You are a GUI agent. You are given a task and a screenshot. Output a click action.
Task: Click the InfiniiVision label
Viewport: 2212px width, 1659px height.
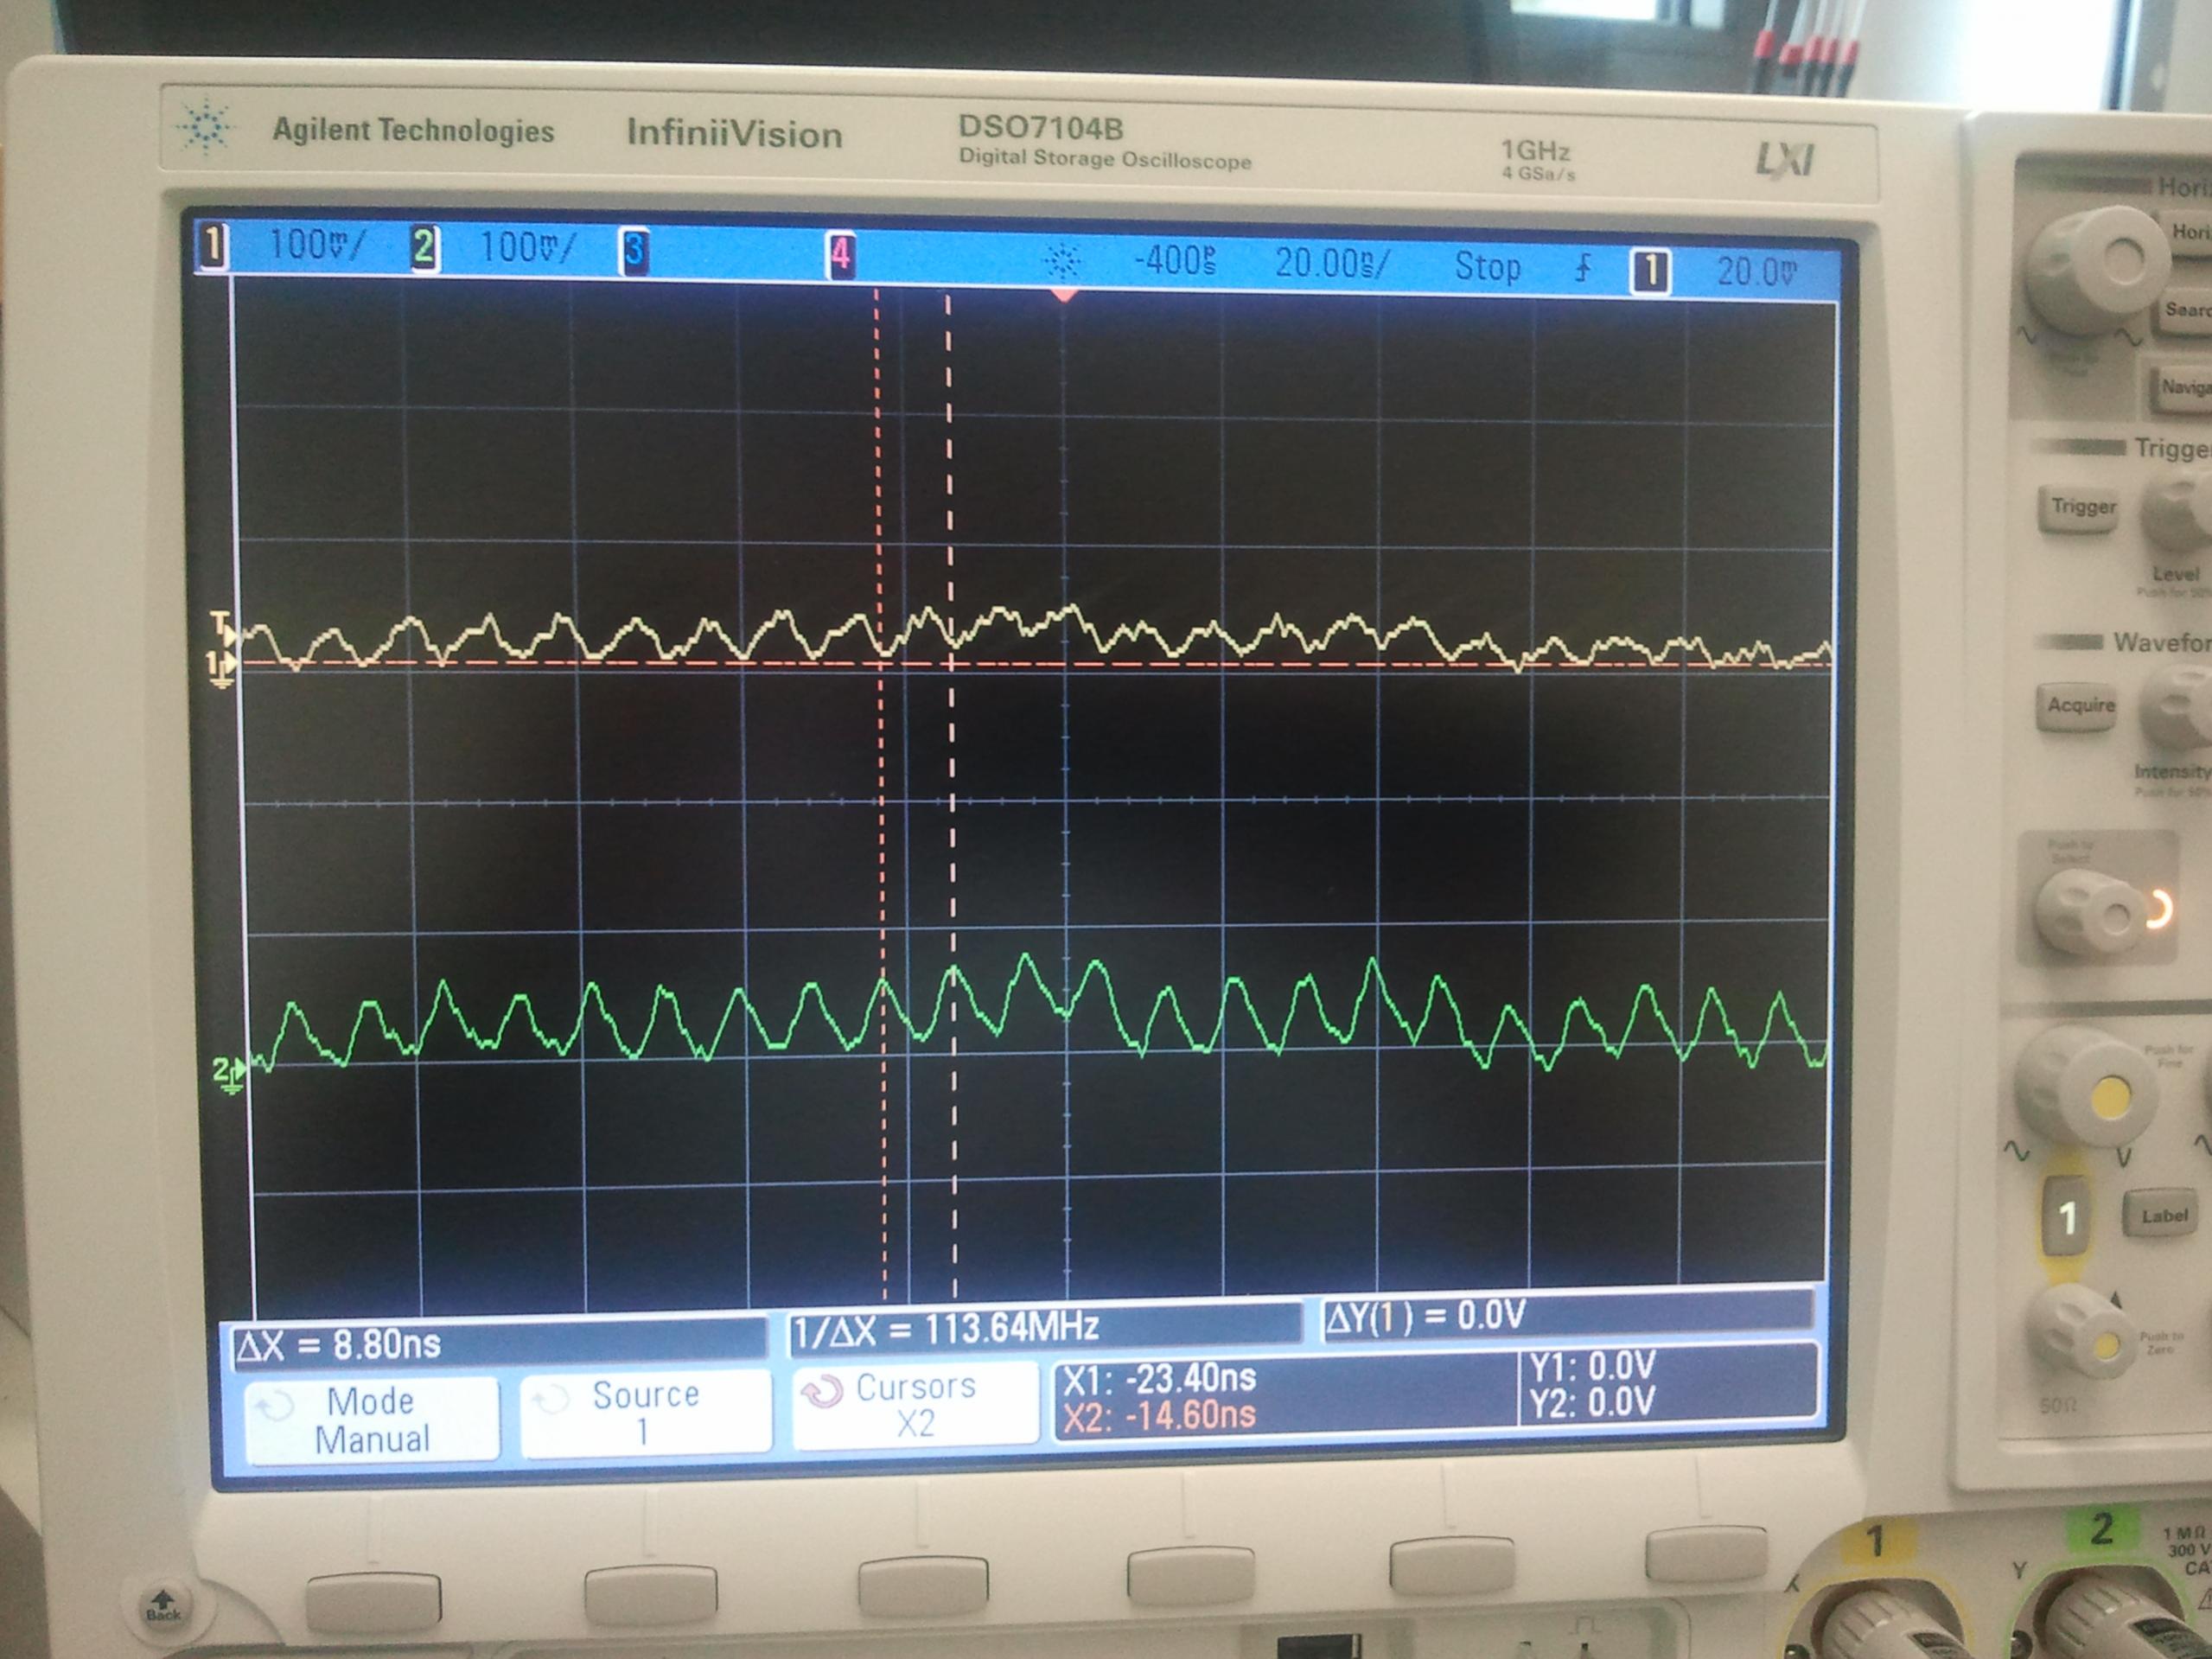(x=735, y=133)
